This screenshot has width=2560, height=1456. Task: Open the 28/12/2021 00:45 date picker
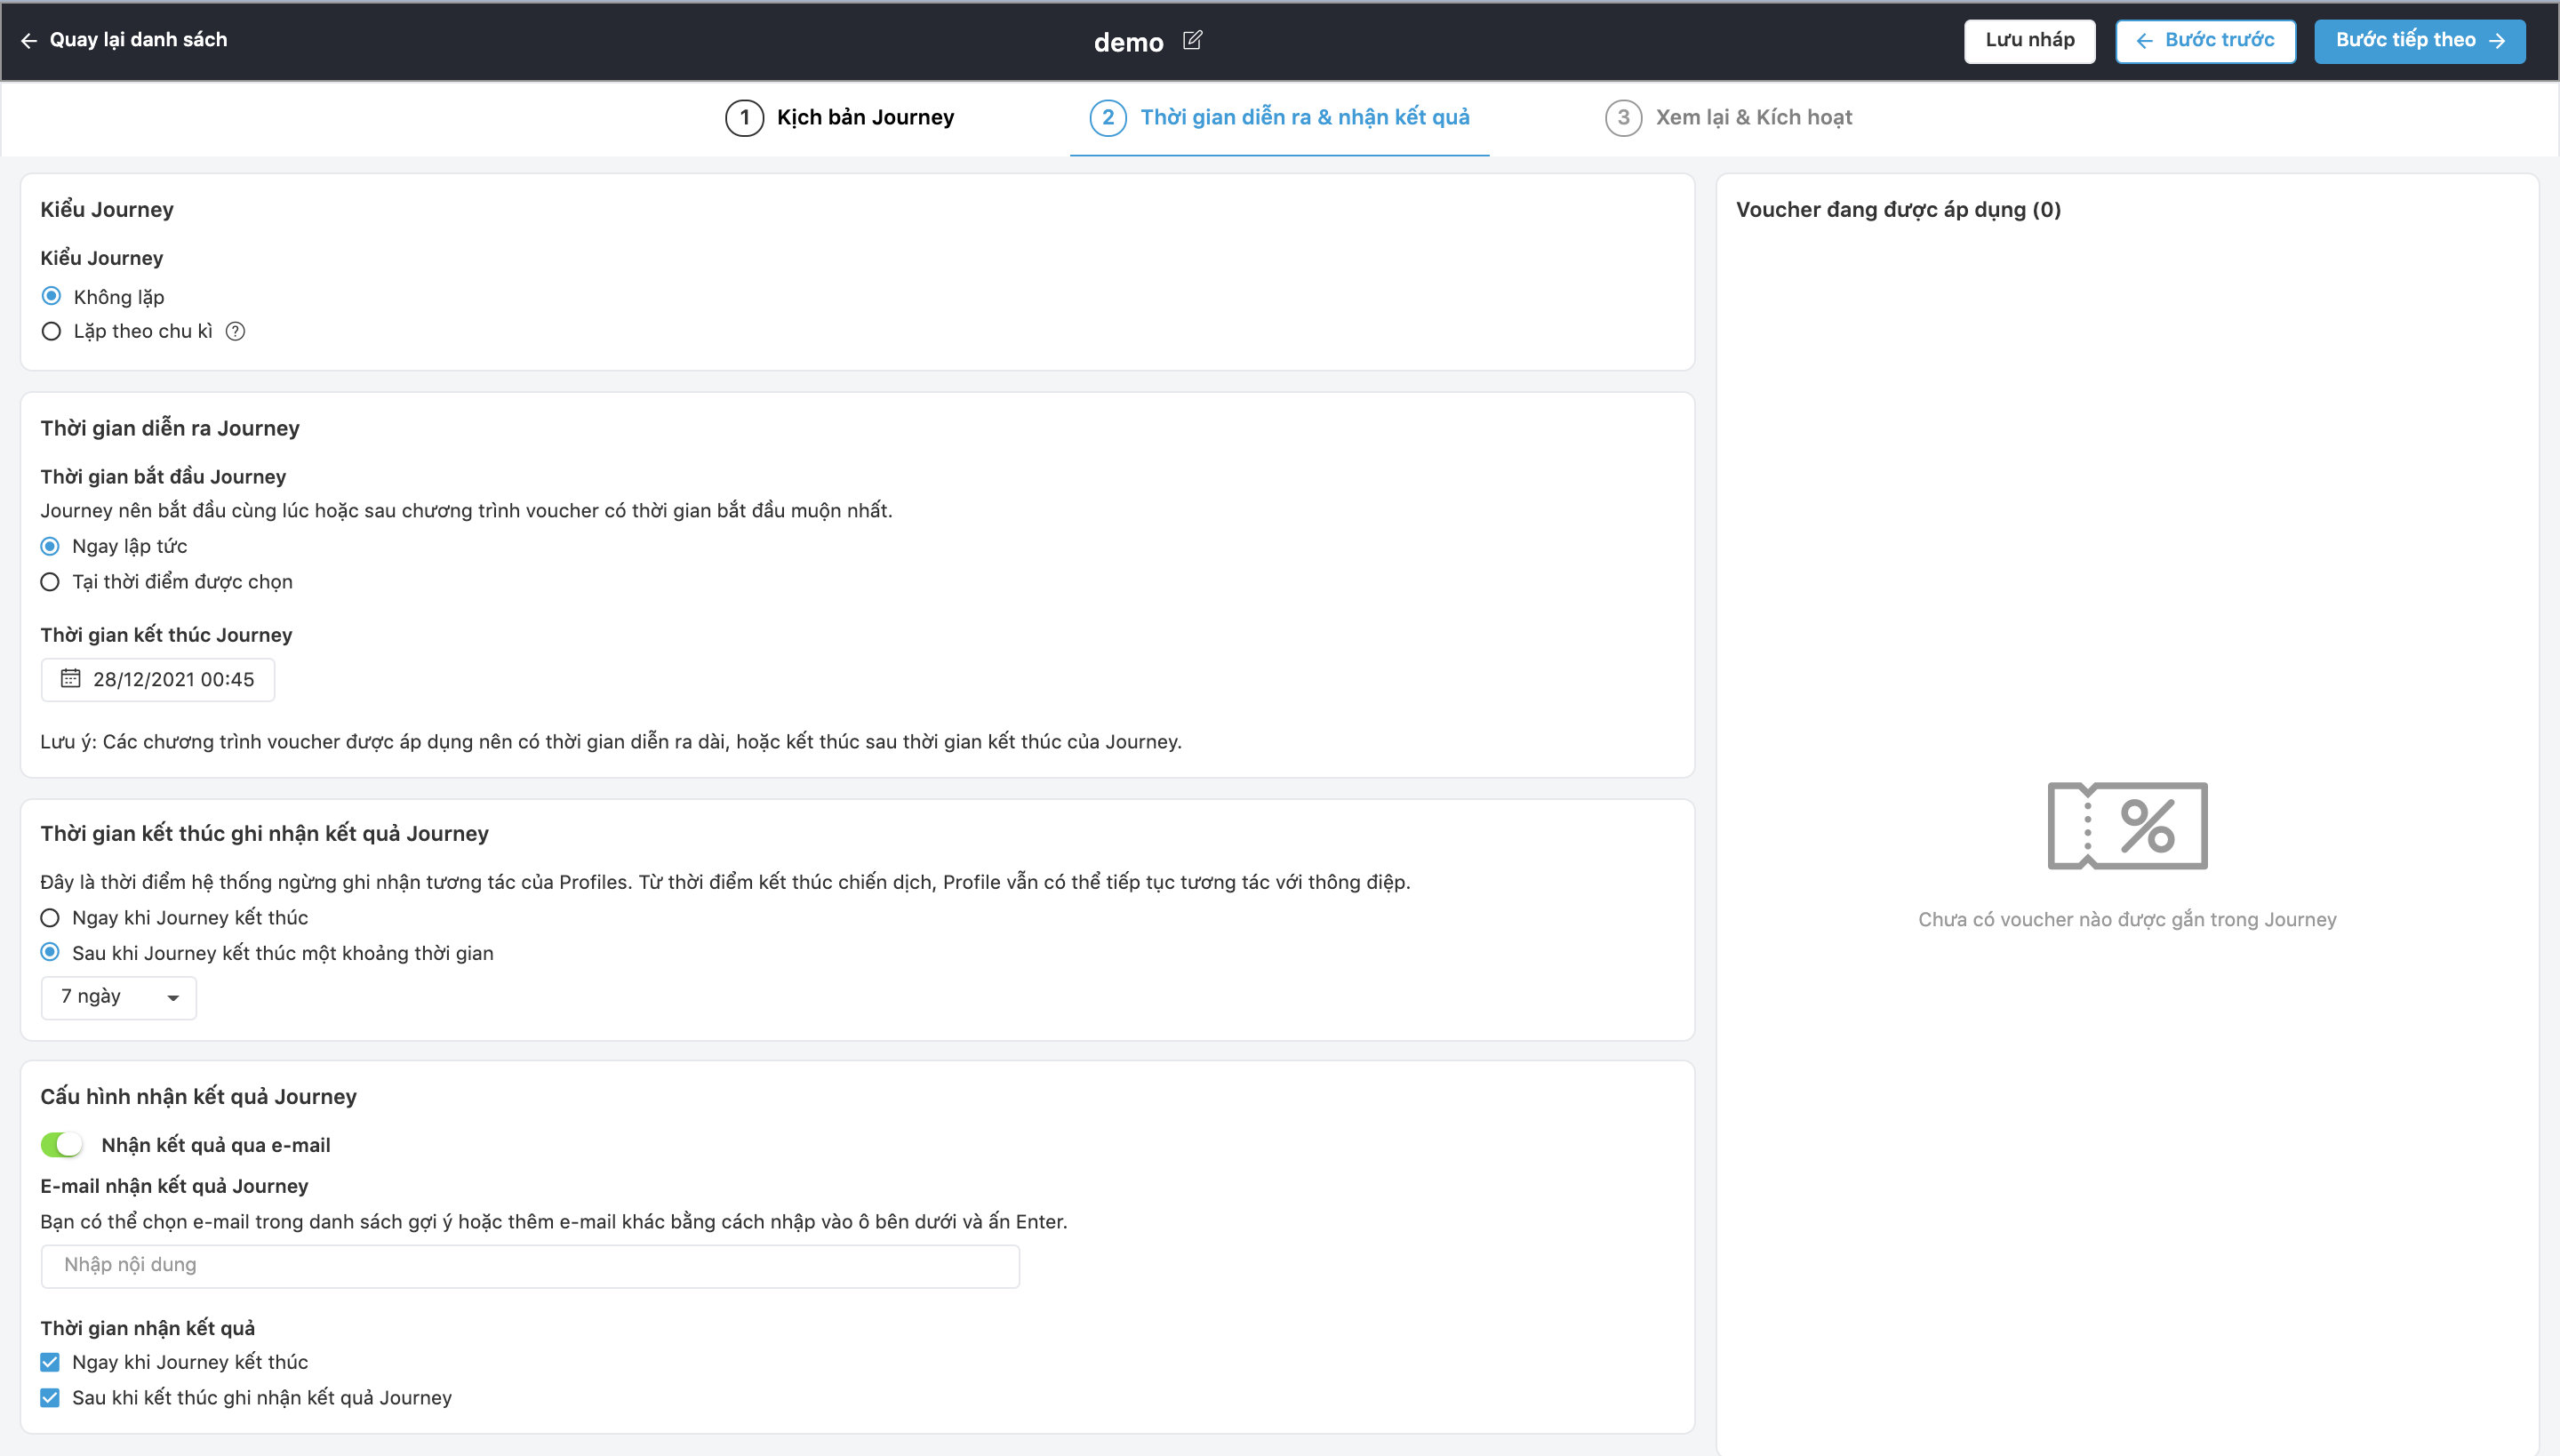pyautogui.click(x=172, y=680)
